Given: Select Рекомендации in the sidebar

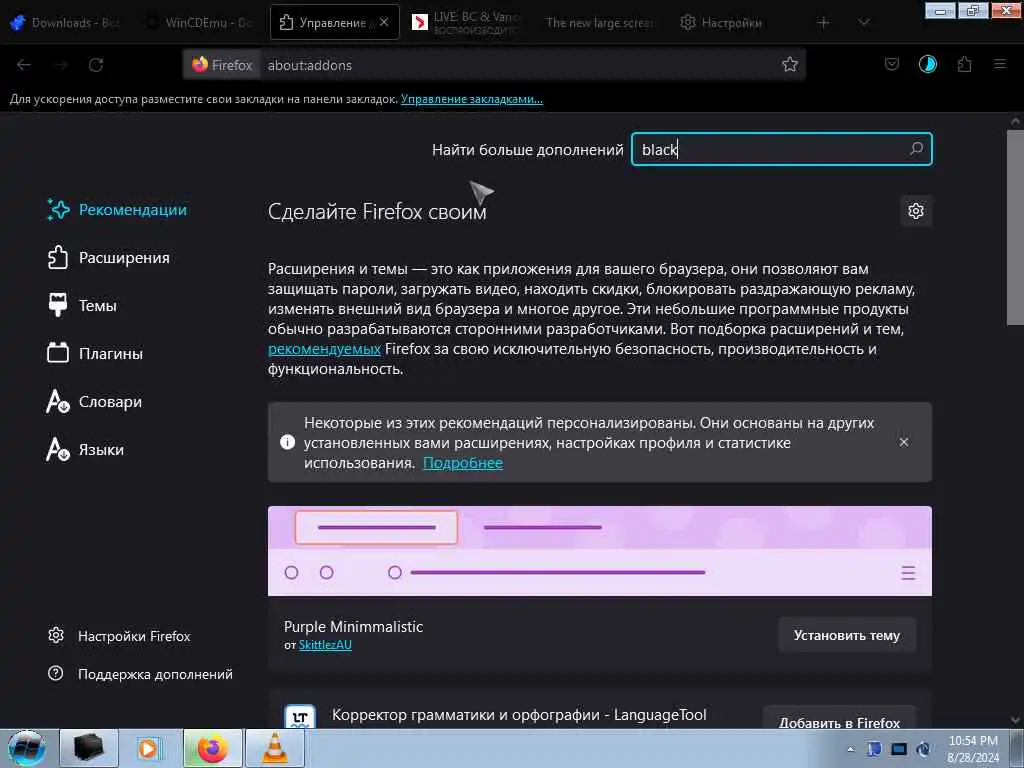Looking at the screenshot, I should [117, 210].
